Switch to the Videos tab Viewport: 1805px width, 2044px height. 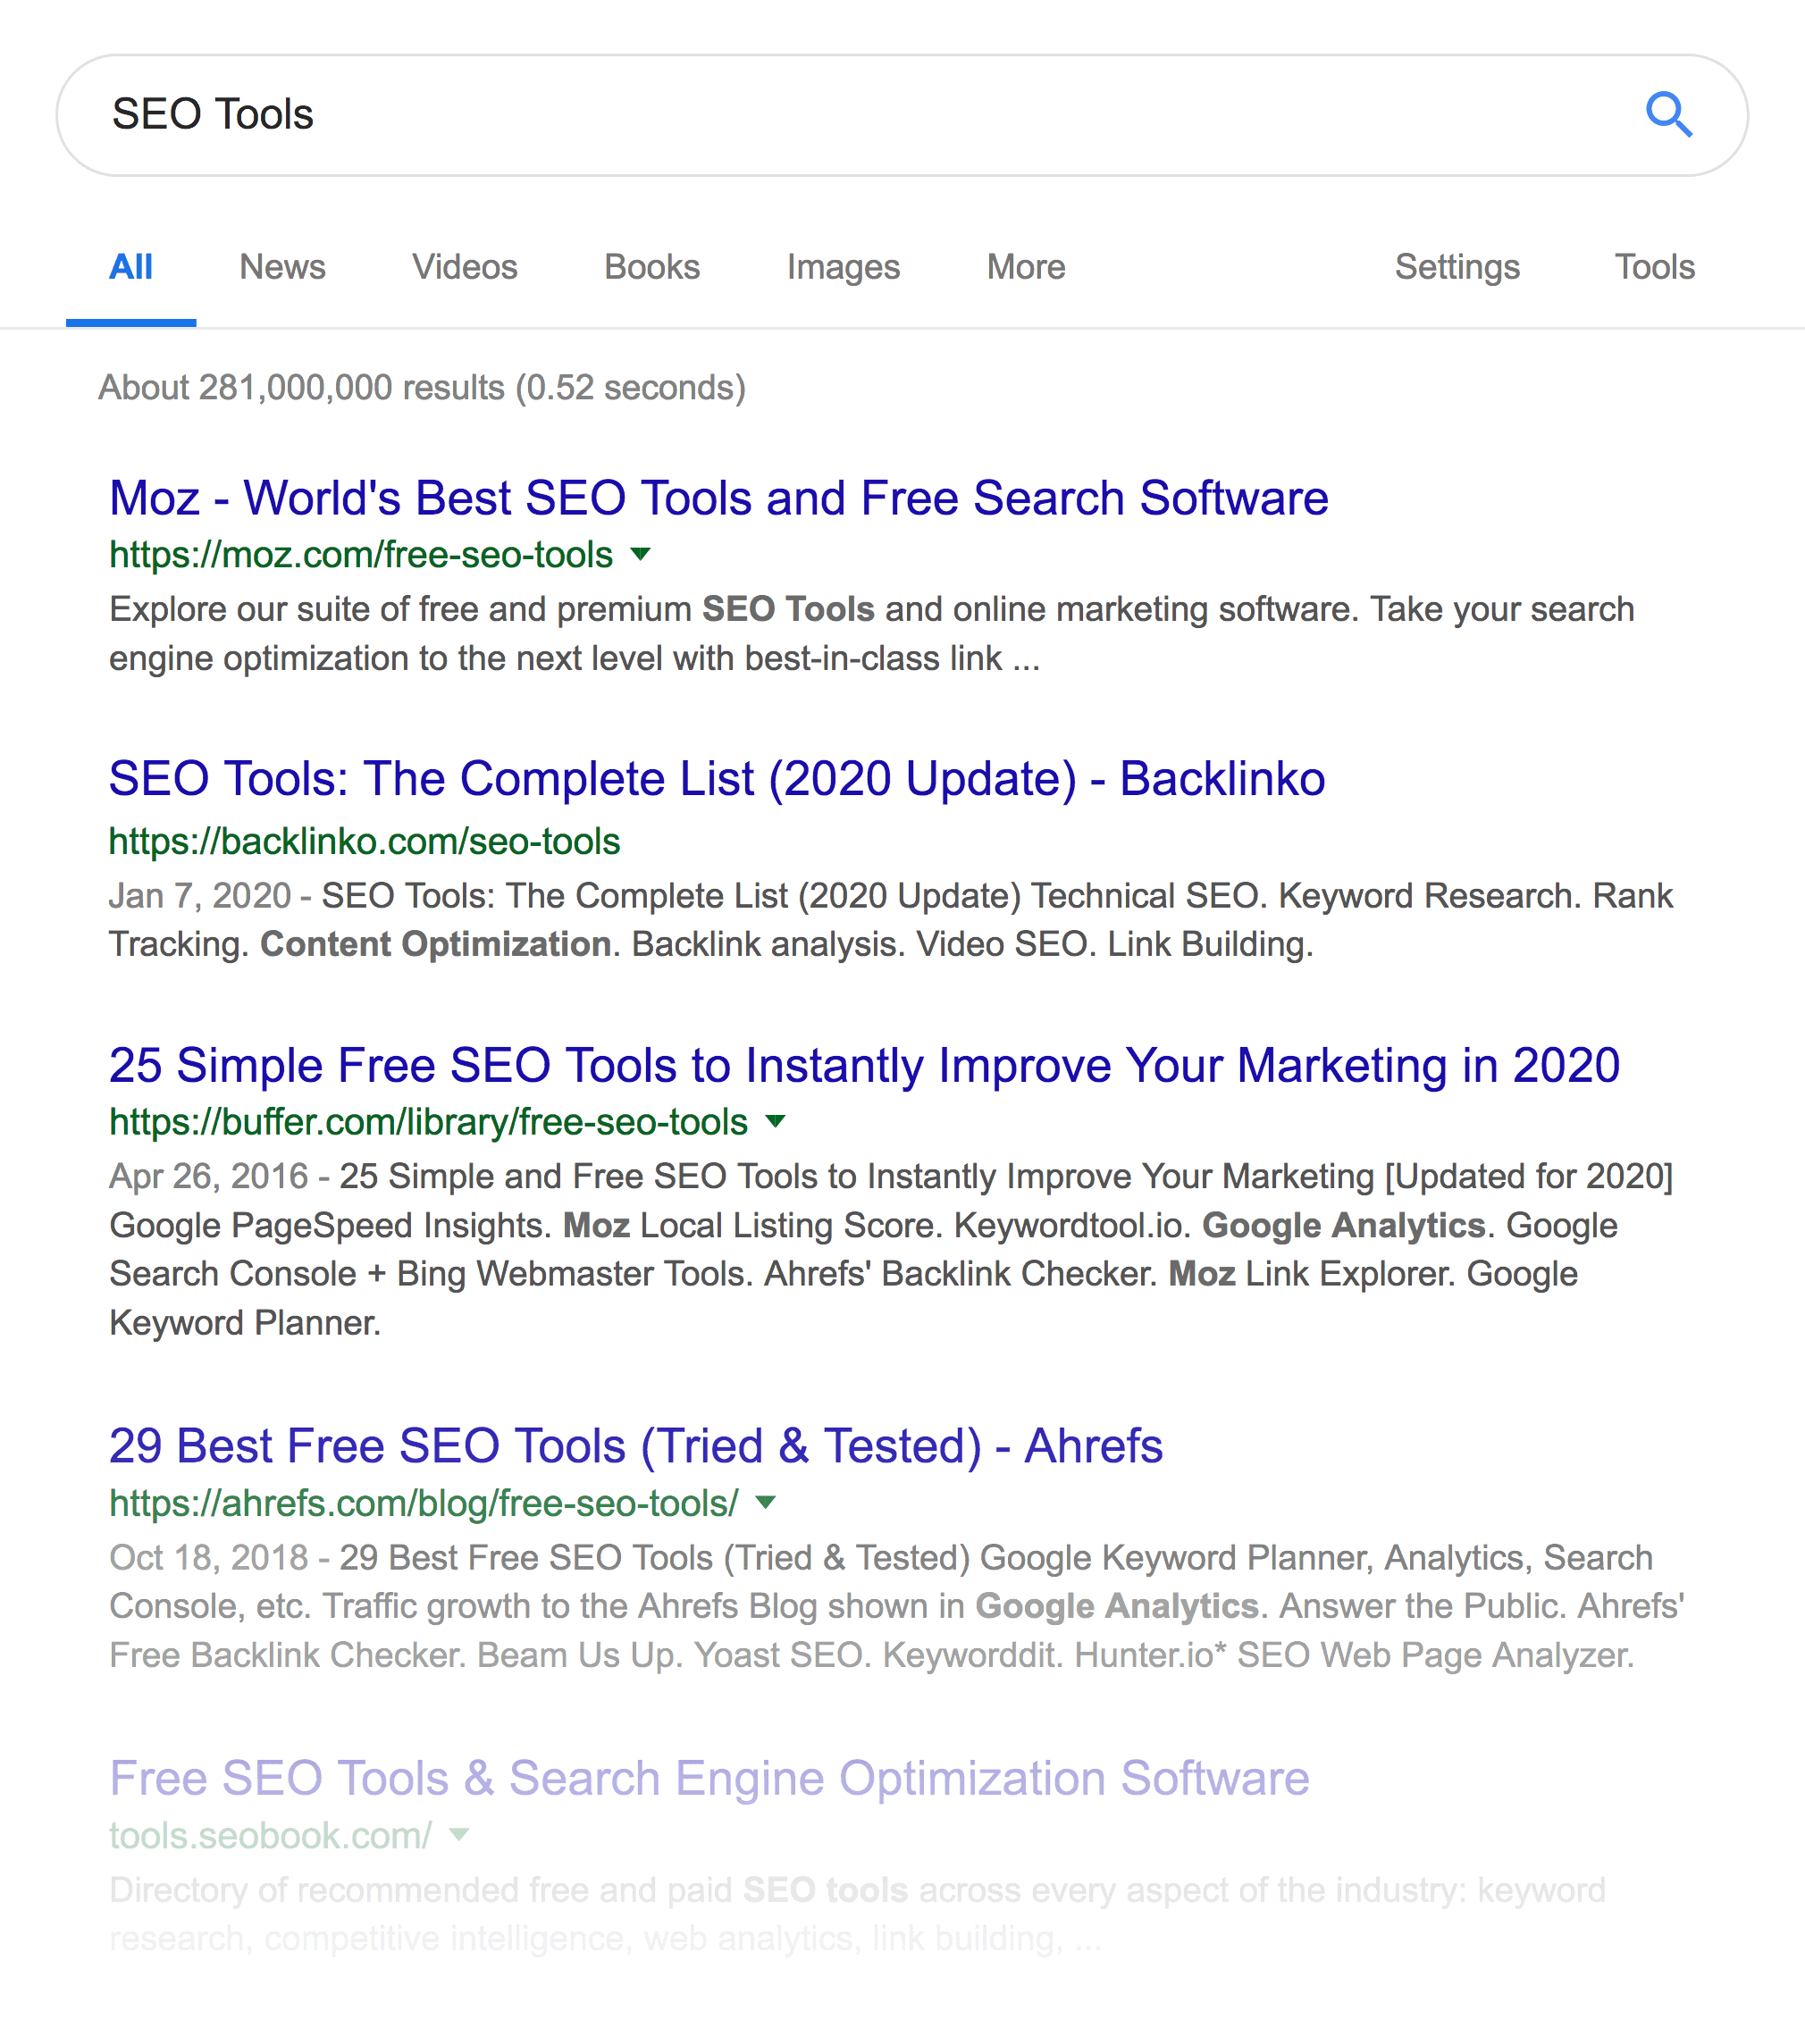pyautogui.click(x=465, y=267)
